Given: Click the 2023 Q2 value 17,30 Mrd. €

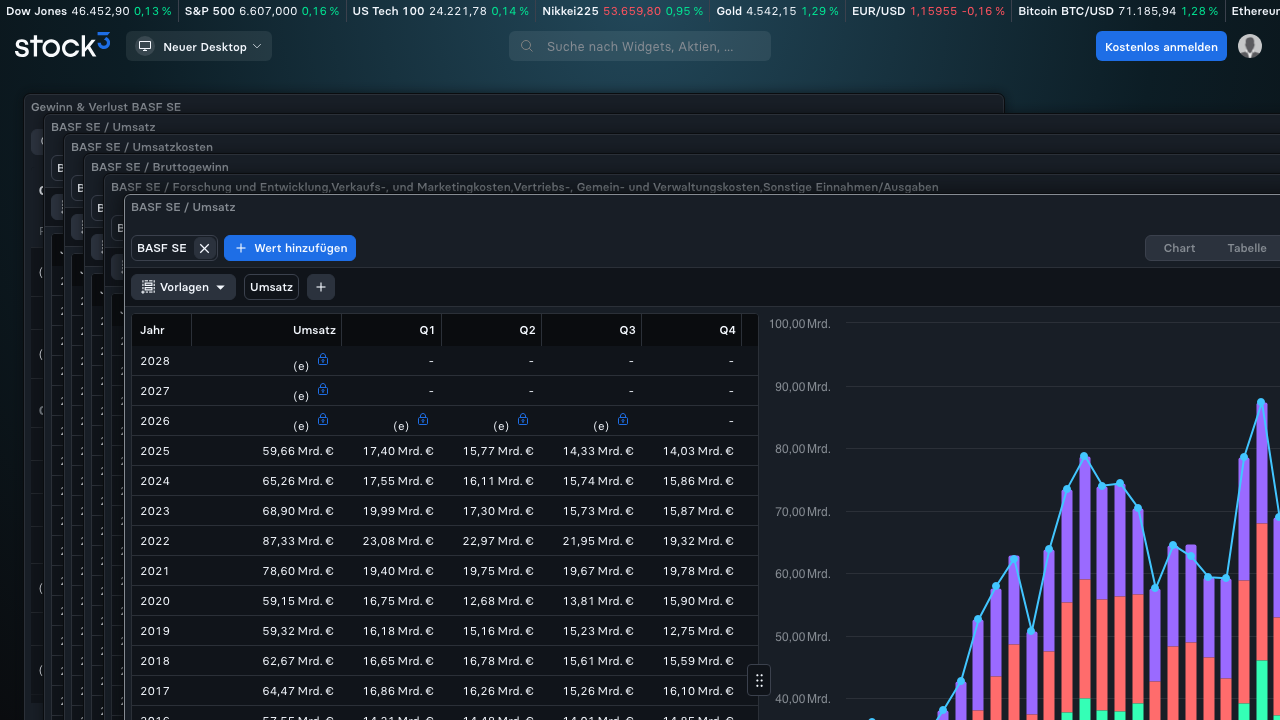Looking at the screenshot, I should tap(498, 511).
